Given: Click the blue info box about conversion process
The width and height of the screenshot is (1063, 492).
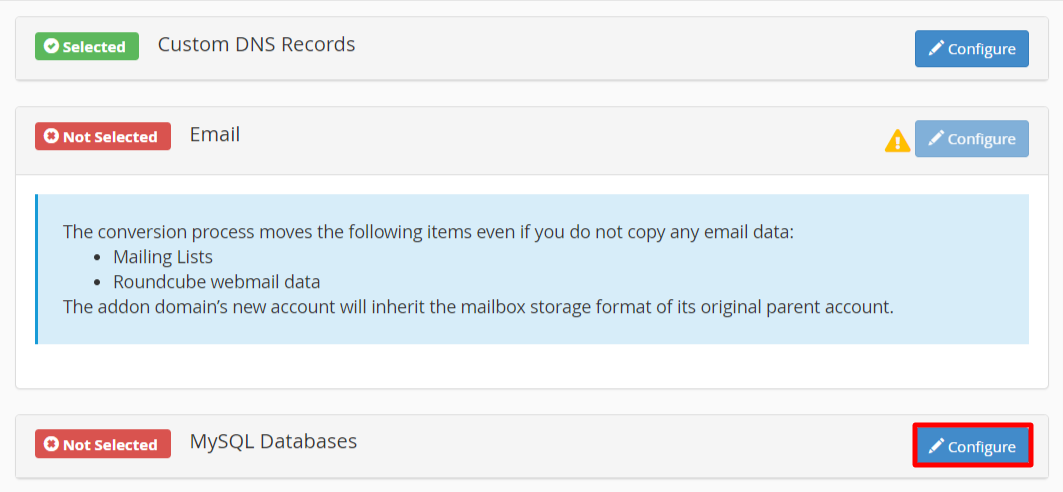Looking at the screenshot, I should pyautogui.click(x=532, y=269).
